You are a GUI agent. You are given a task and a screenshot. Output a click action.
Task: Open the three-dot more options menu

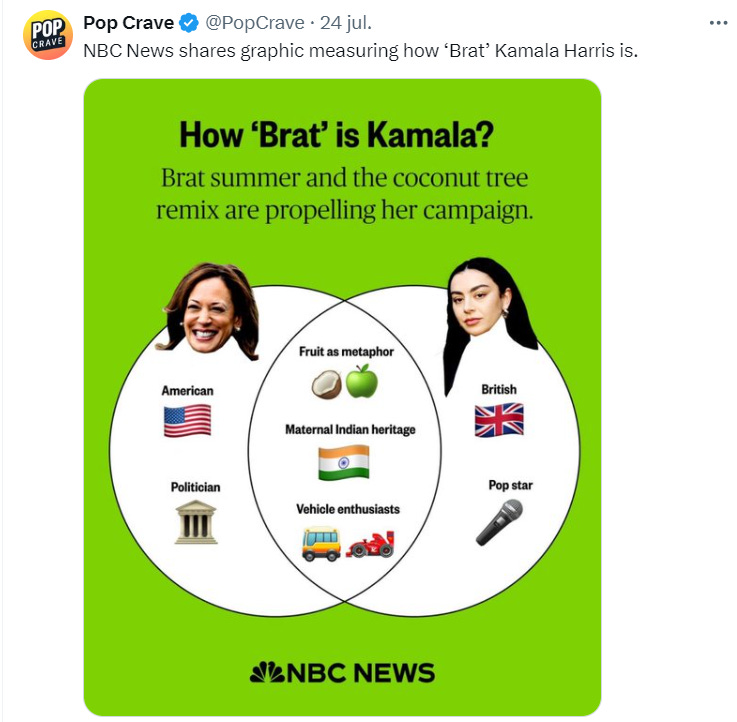718,23
